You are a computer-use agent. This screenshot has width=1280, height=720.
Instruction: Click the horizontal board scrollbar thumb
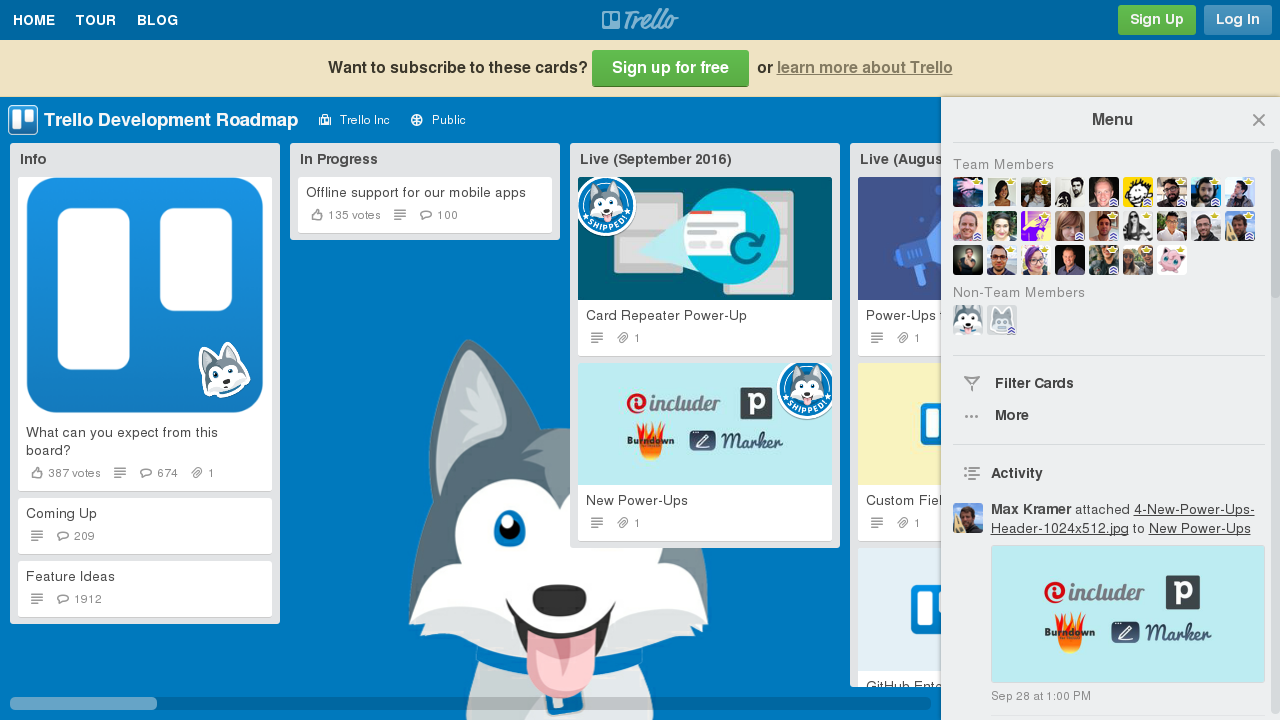(83, 703)
